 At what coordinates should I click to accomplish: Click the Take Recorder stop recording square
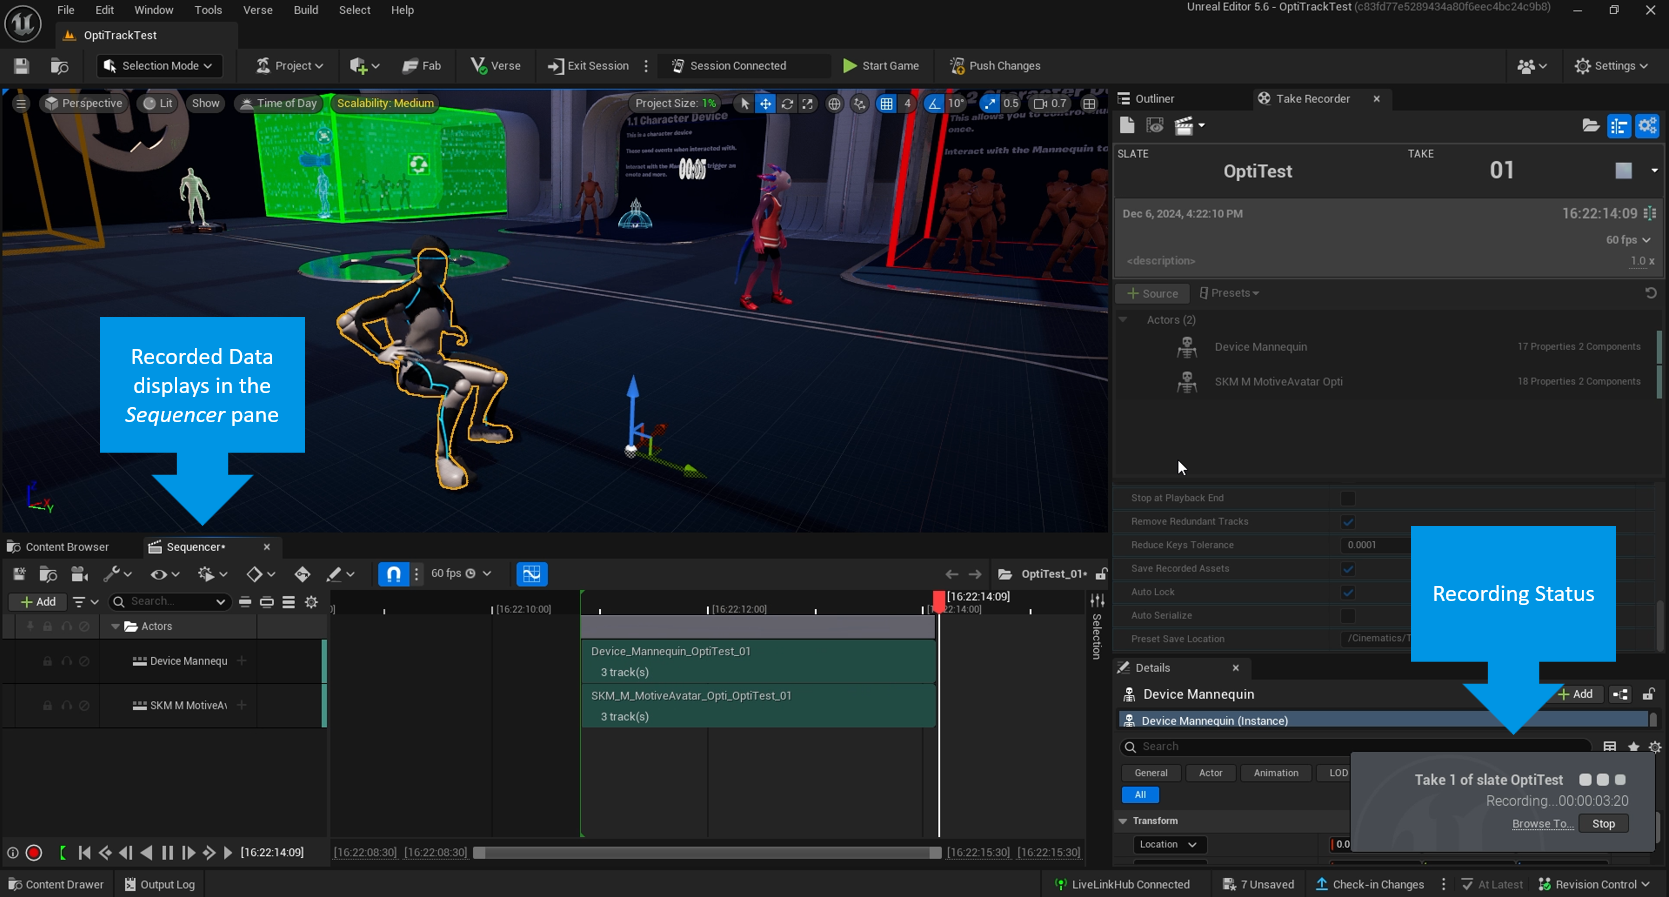pyautogui.click(x=1623, y=171)
